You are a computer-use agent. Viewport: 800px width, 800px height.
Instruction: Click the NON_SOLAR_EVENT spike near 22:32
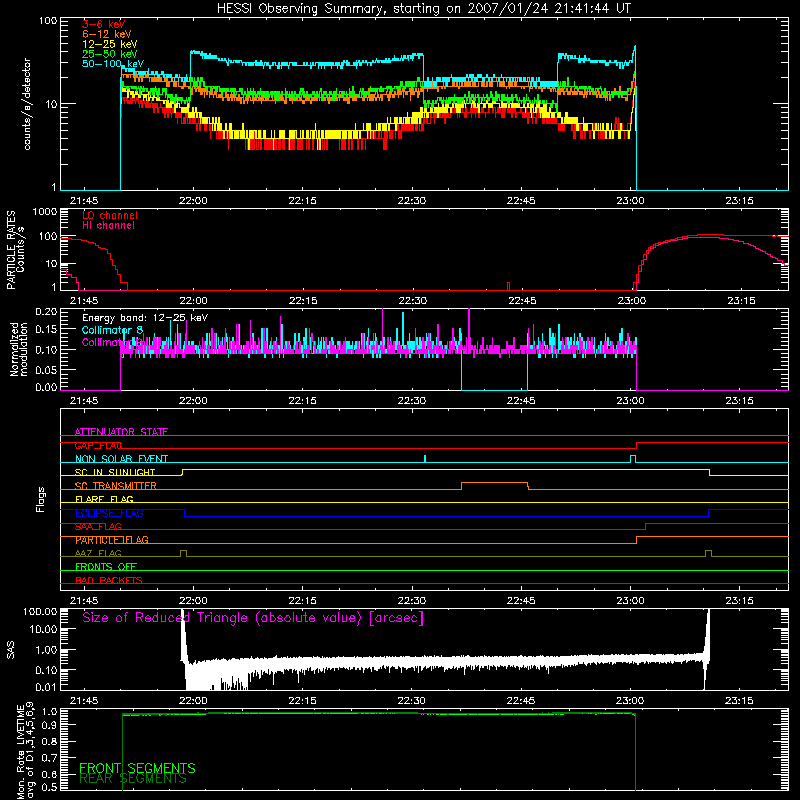pyautogui.click(x=425, y=459)
